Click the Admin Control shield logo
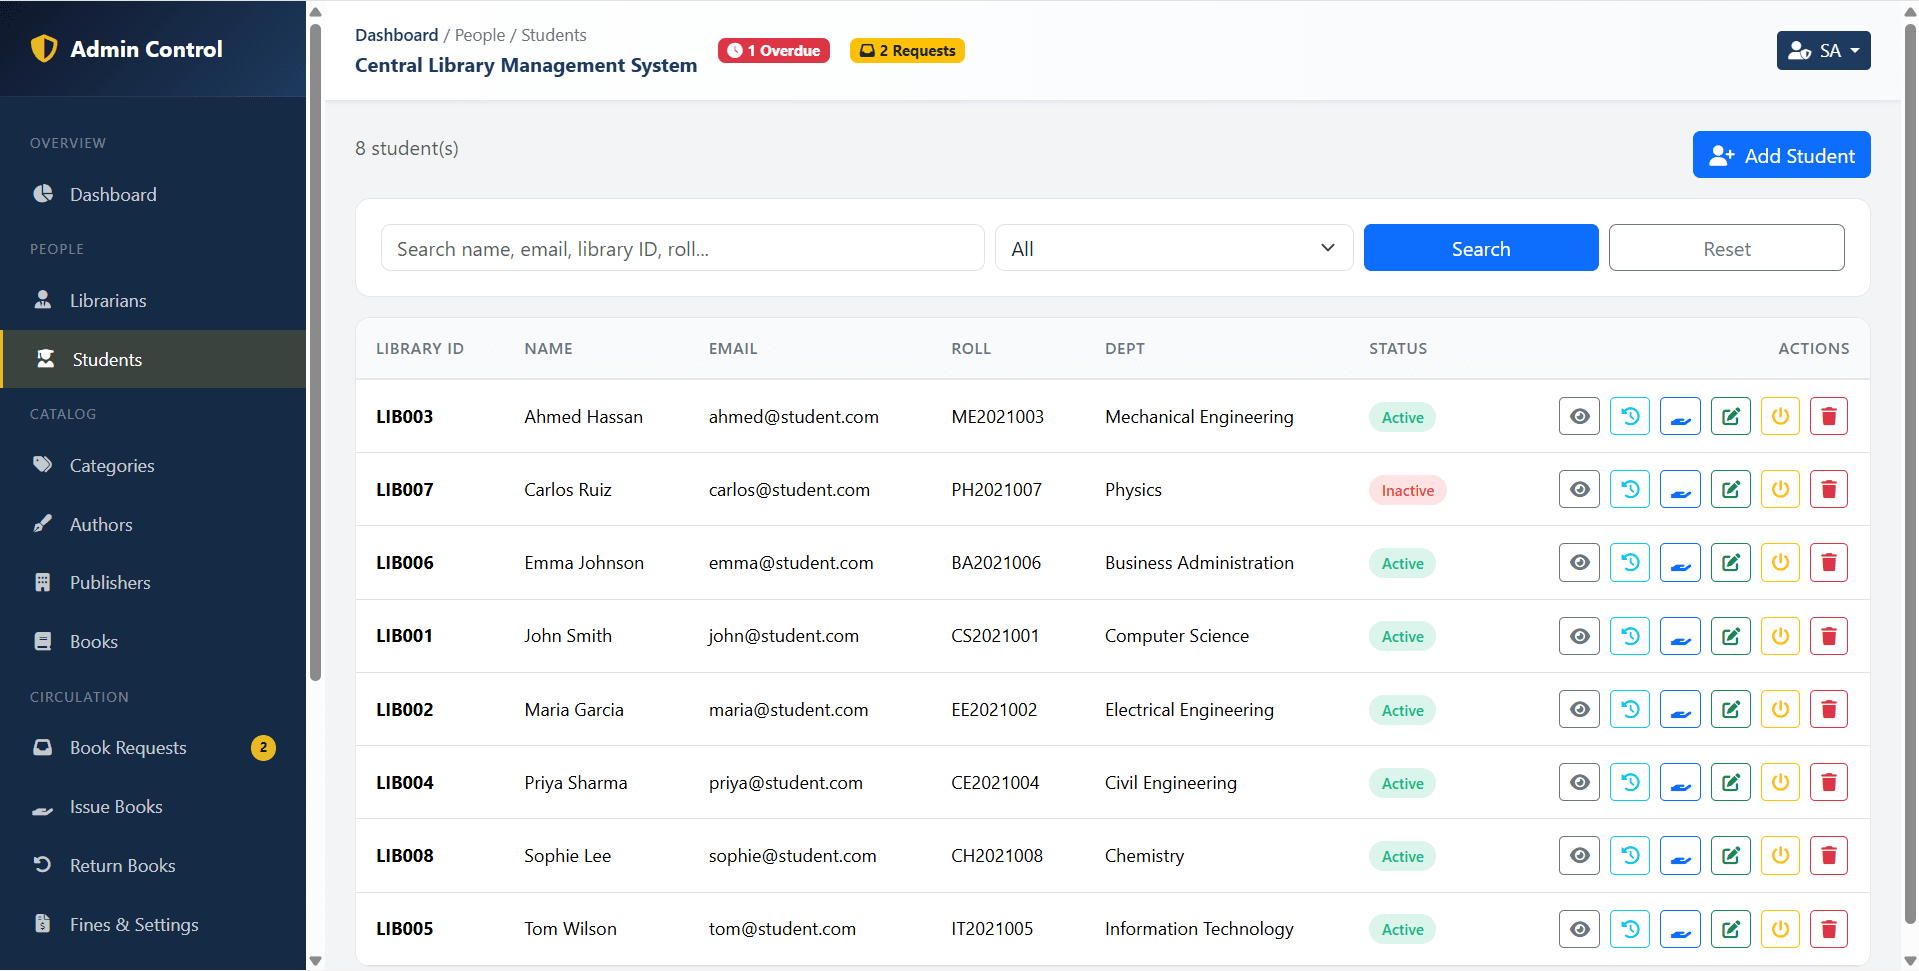The height and width of the screenshot is (971, 1919). coord(44,48)
